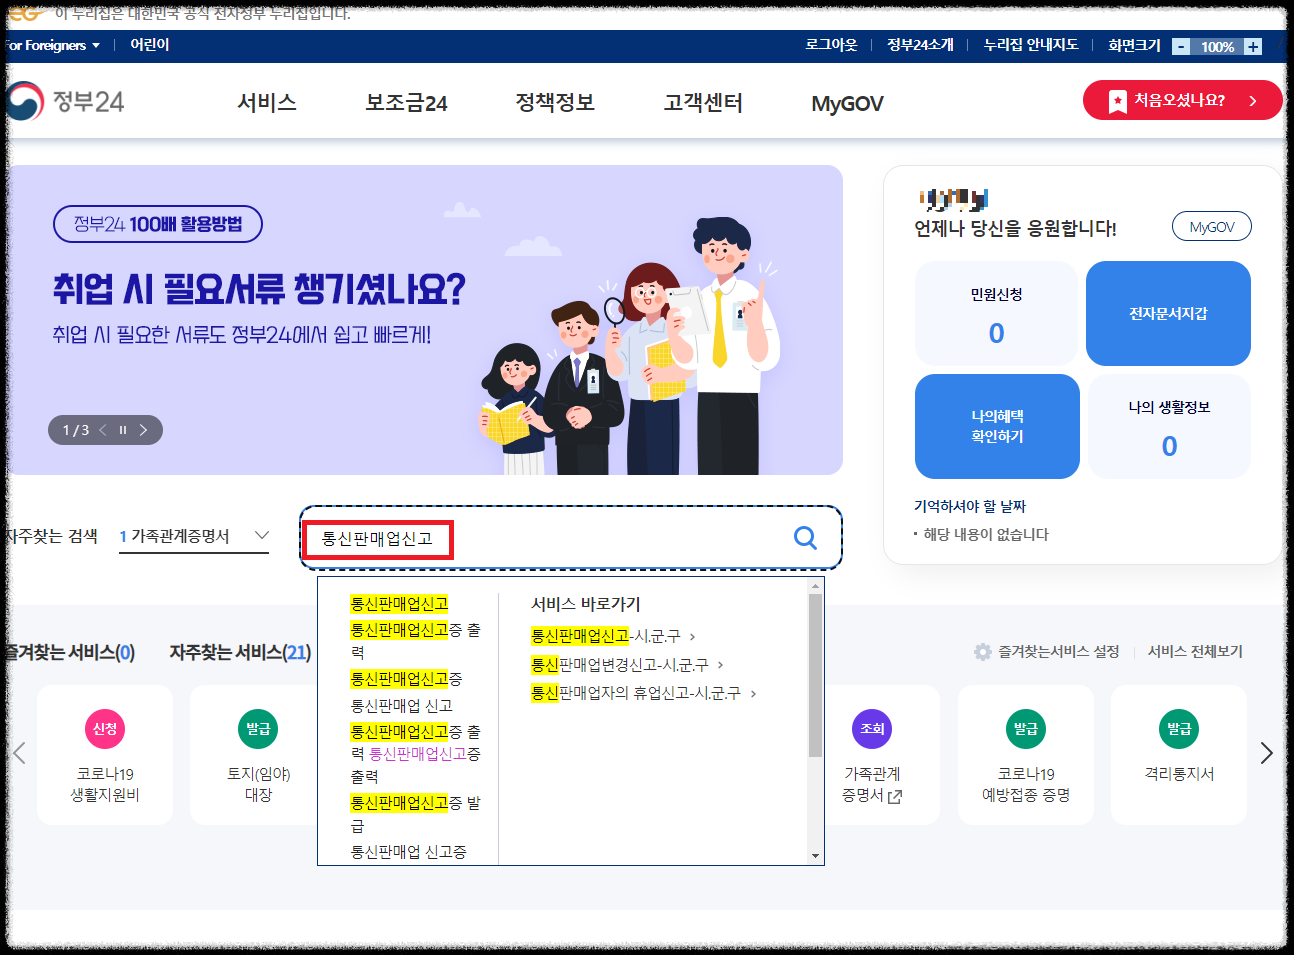Click the 발급 badge for 격리통지서
The width and height of the screenshot is (1294, 955).
coord(1179,729)
